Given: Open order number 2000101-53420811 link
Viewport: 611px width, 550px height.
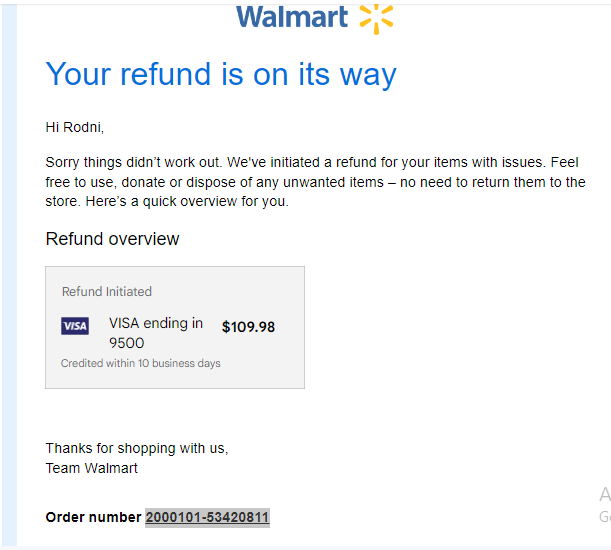Looking at the screenshot, I should (x=207, y=517).
